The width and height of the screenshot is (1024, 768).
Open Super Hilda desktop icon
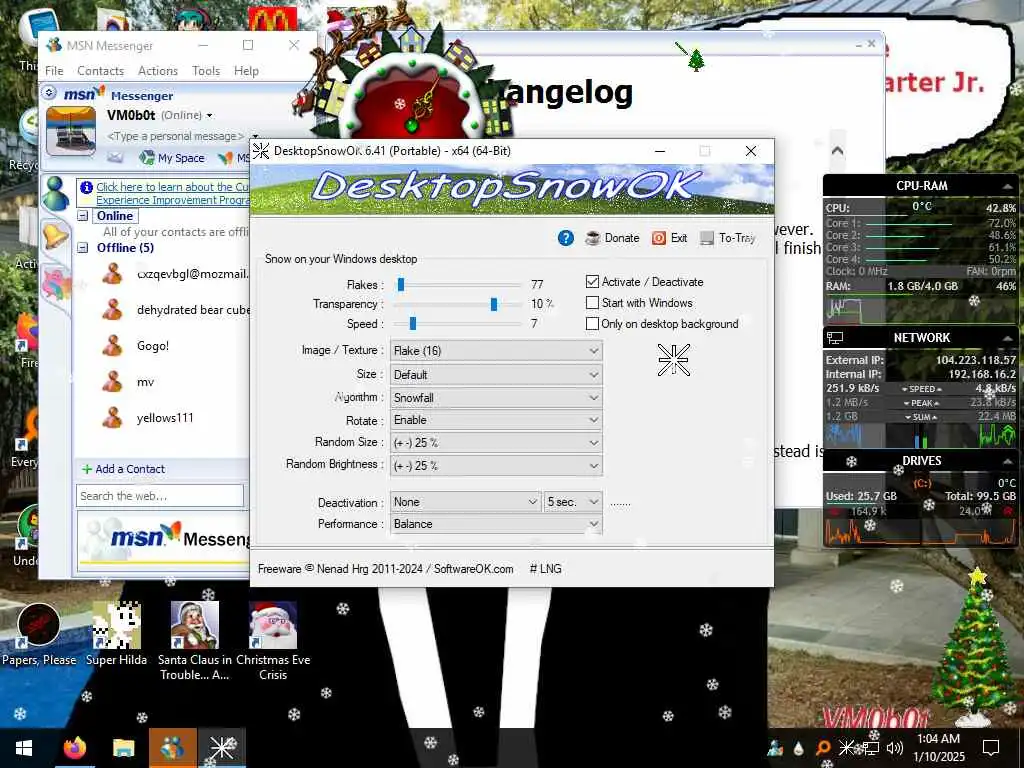[116, 634]
